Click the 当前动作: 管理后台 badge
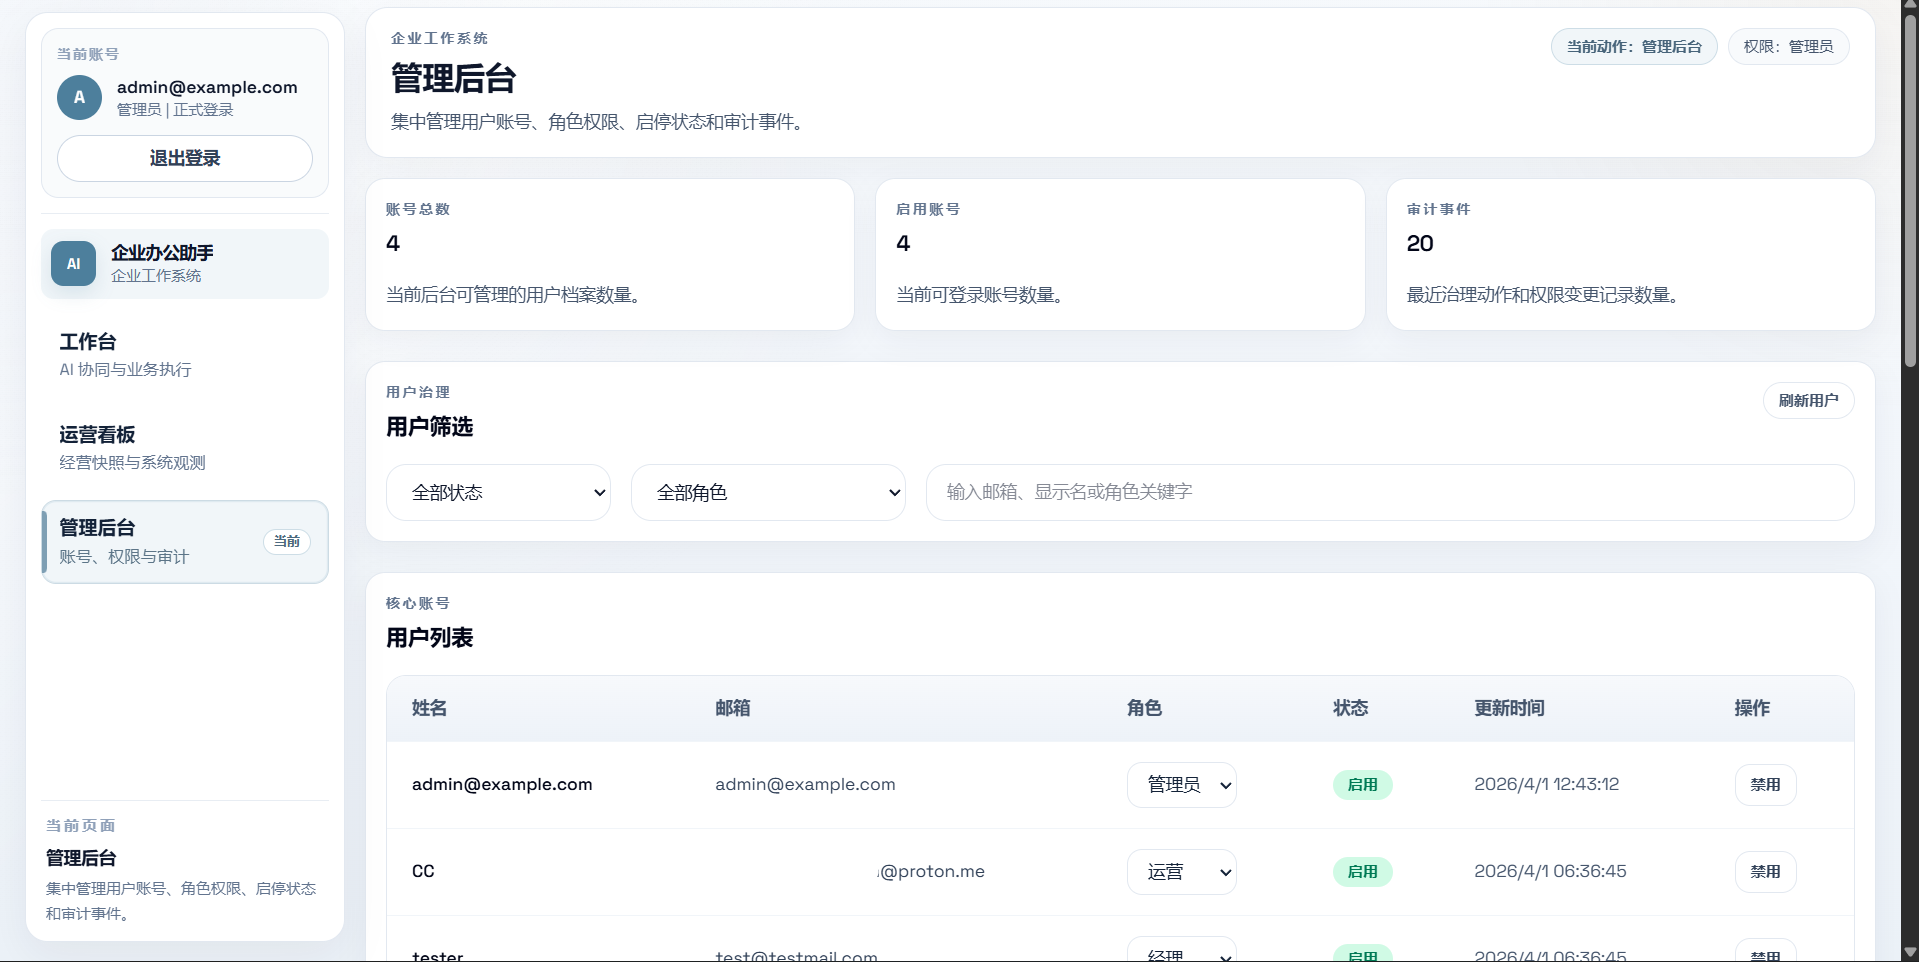 [1632, 46]
